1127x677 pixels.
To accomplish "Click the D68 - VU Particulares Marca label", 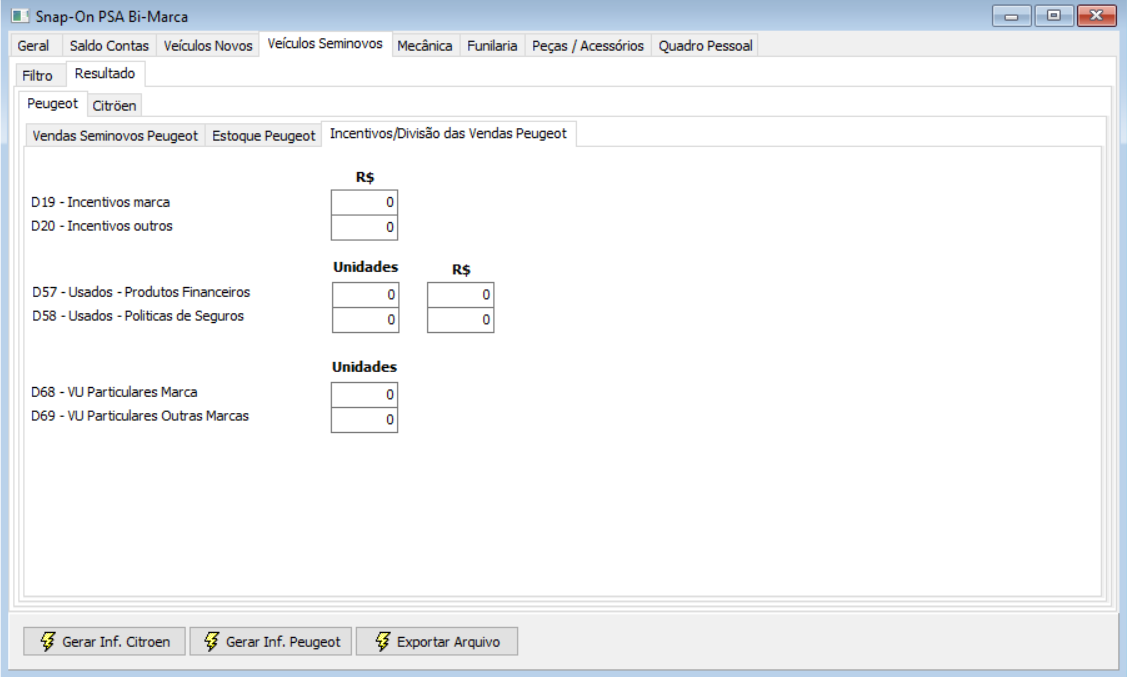I will (x=114, y=392).
